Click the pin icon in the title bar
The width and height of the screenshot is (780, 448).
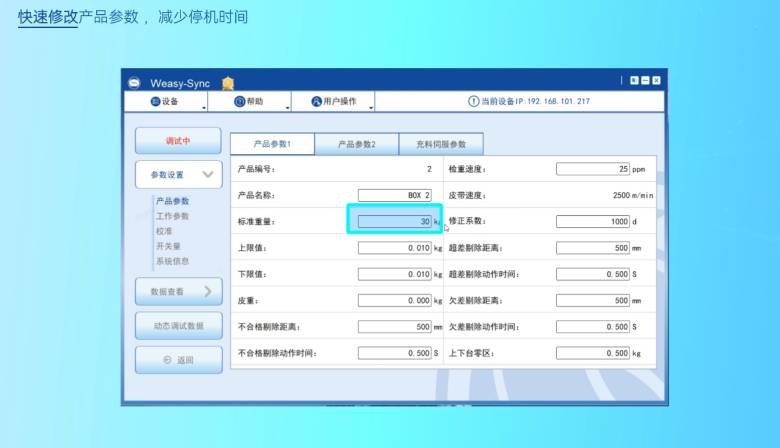click(634, 80)
